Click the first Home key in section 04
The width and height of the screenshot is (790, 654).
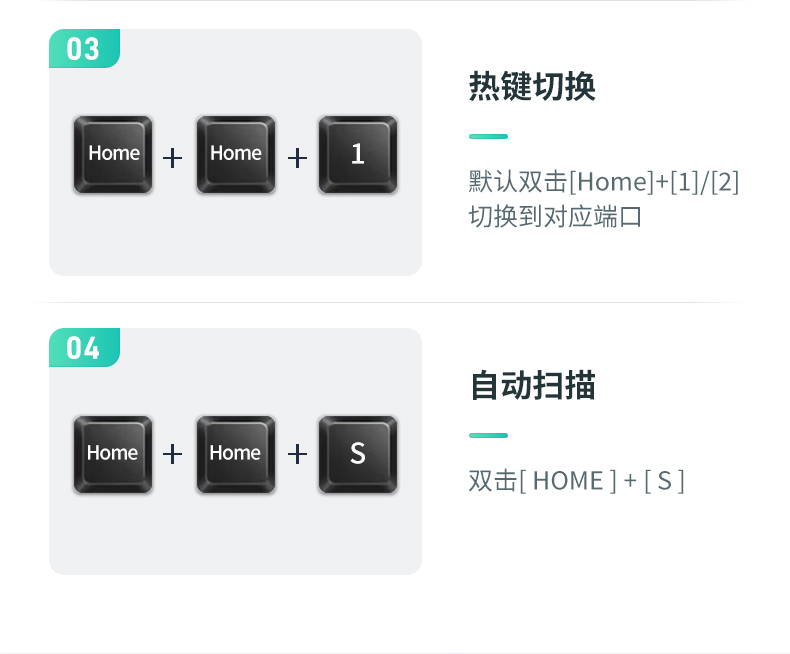tap(113, 454)
